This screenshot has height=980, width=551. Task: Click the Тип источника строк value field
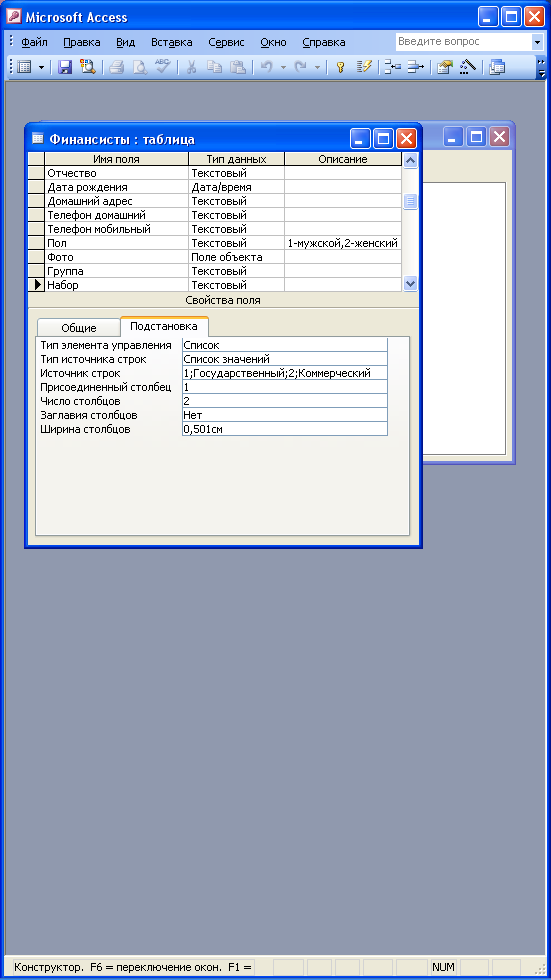pyautogui.click(x=285, y=359)
